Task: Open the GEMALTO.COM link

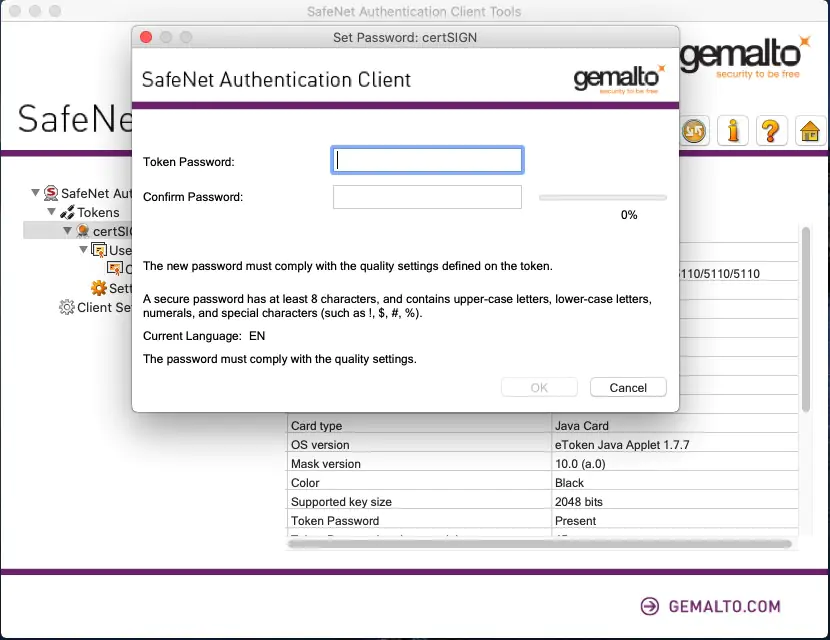Action: coord(710,606)
